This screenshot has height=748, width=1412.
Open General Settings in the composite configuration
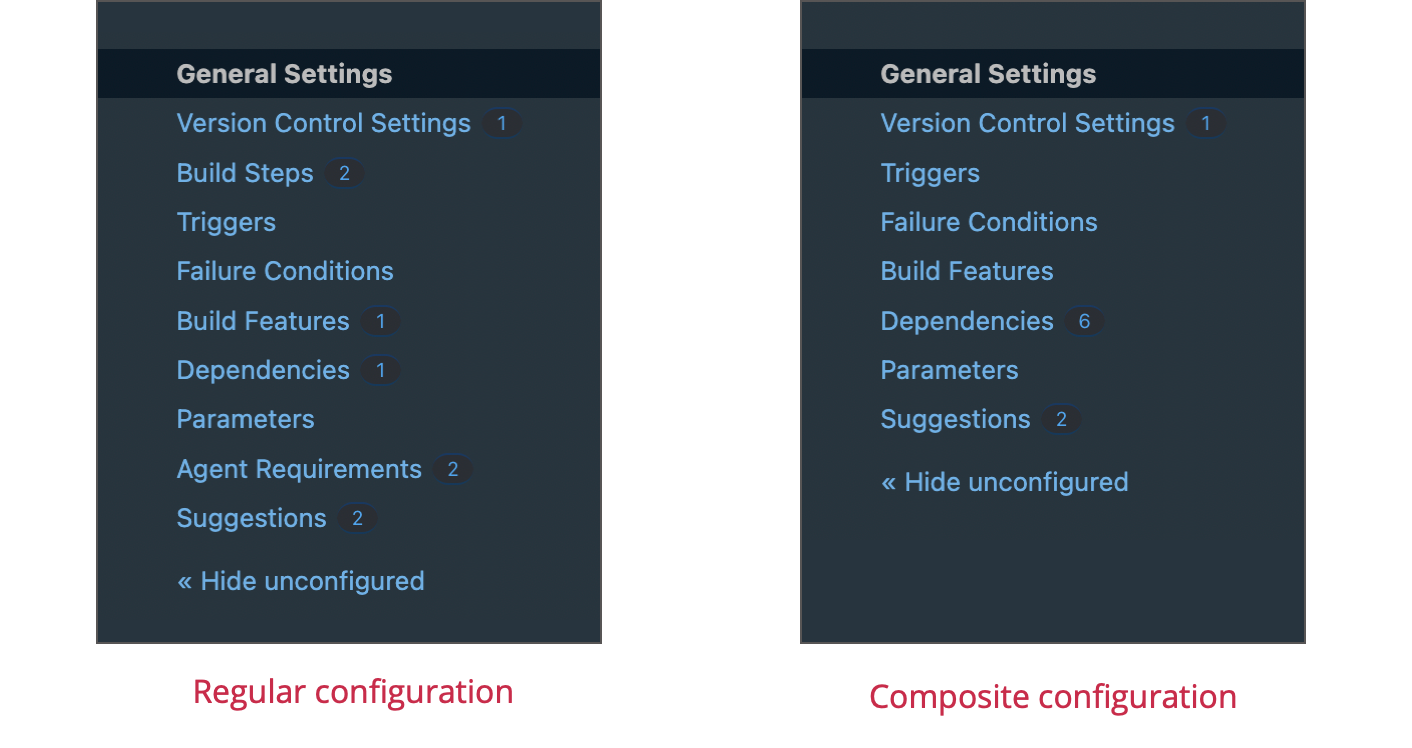(x=987, y=73)
